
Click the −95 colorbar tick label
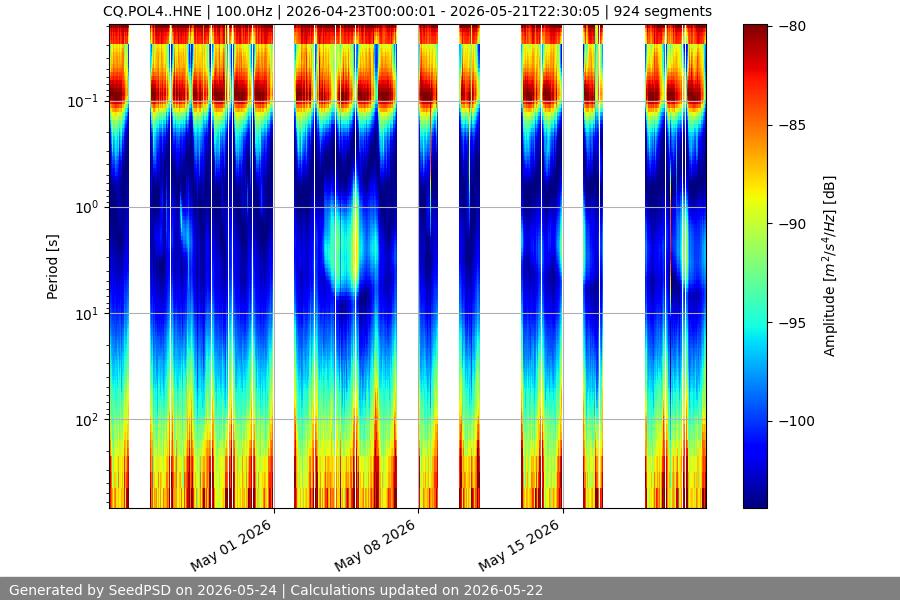pyautogui.click(x=793, y=323)
